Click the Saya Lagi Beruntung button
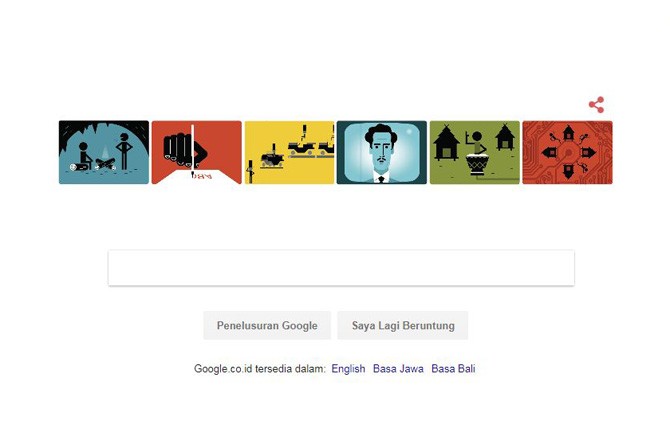The image size is (670, 421). [403, 325]
